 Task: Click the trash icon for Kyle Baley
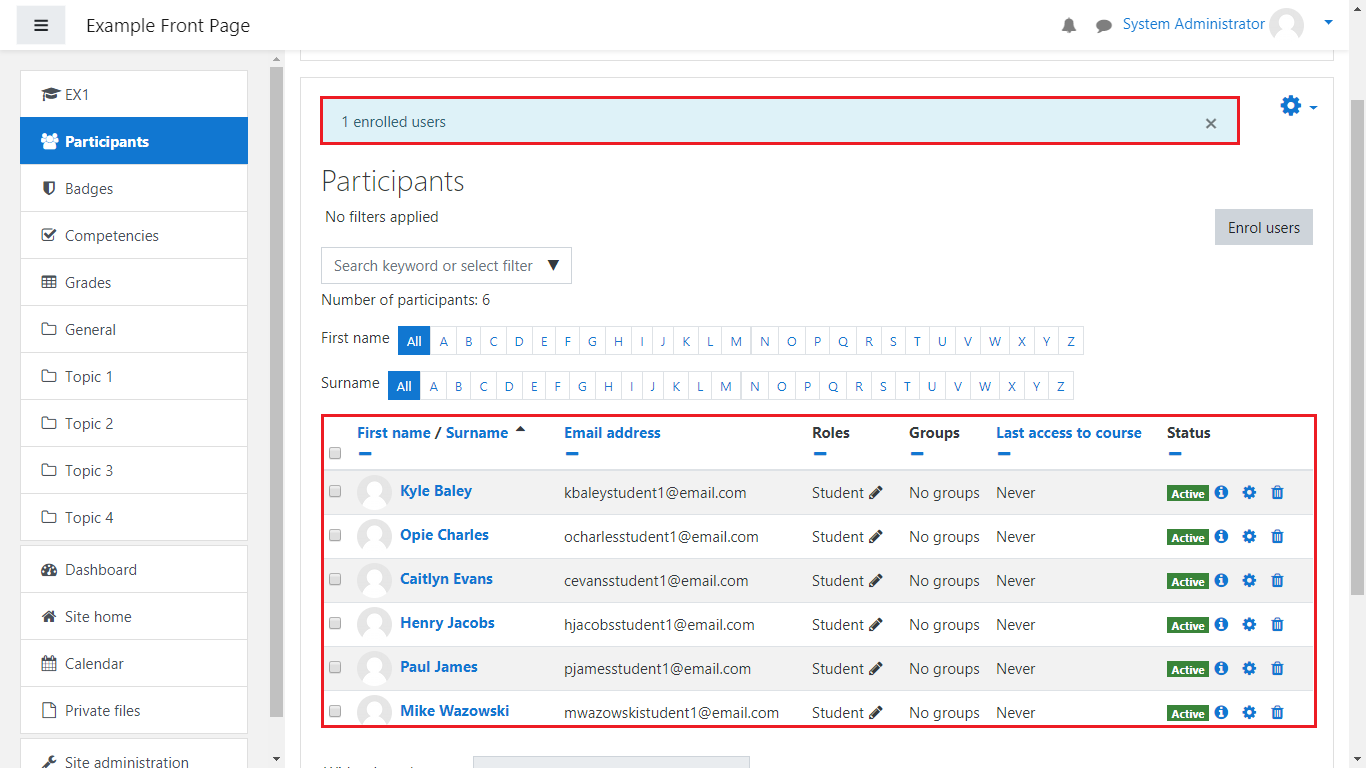click(x=1277, y=492)
